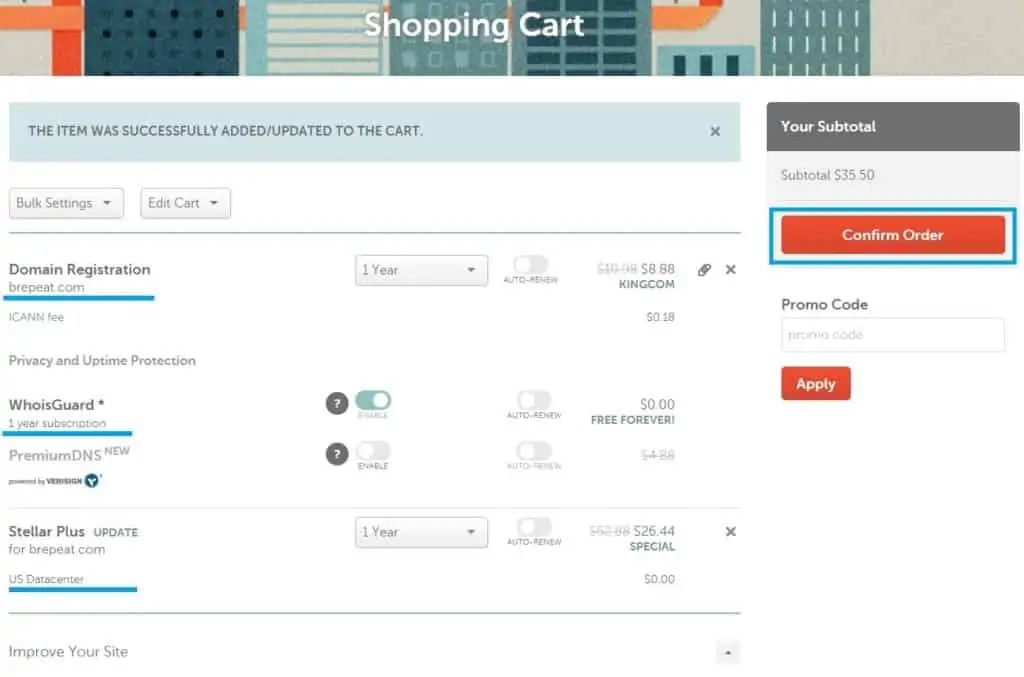Viewport: 1024px width, 677px height.
Task: Enable the PremiumDNS toggle
Action: tap(373, 450)
